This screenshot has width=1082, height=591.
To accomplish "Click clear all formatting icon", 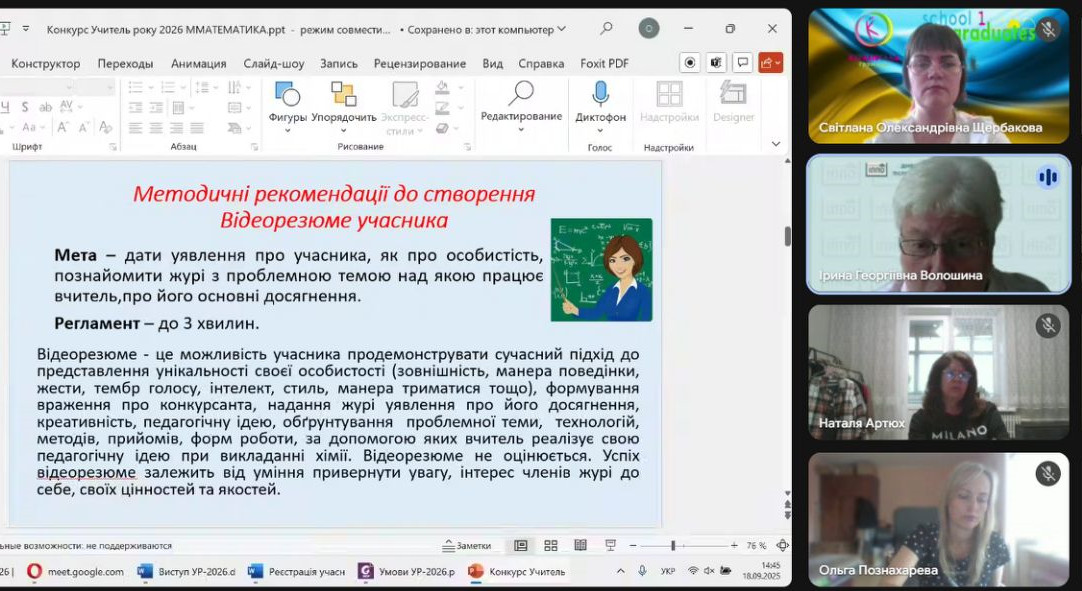I will coord(105,127).
